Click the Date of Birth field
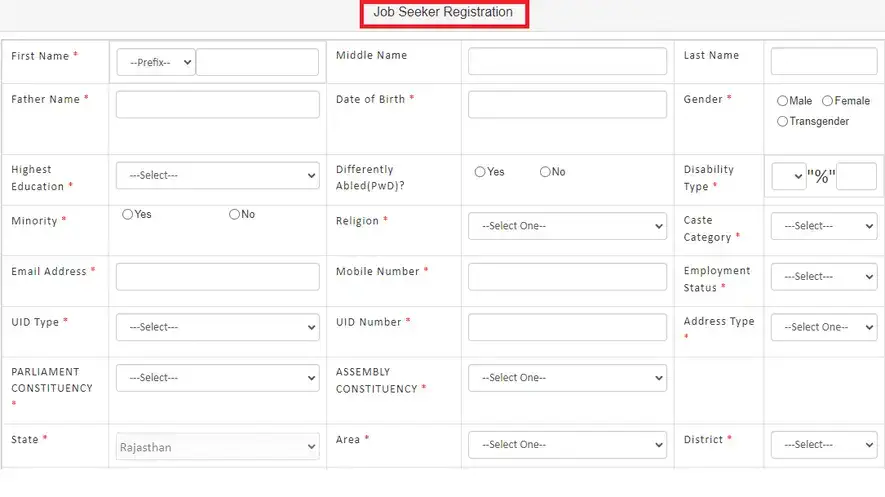Image resolution: width=885 pixels, height=497 pixels. coord(567,104)
